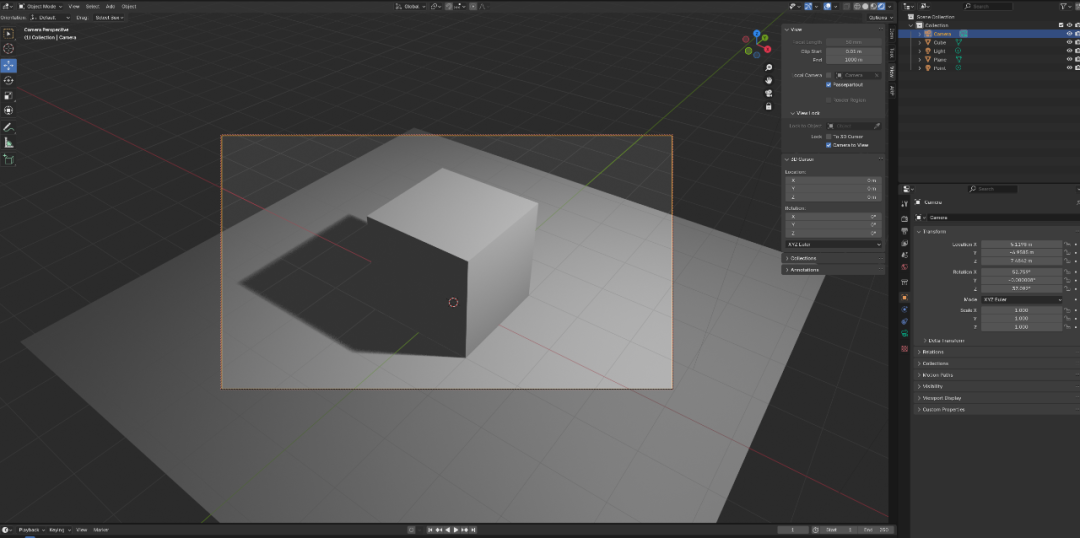
Task: Click the play animation button
Action: (x=455, y=530)
